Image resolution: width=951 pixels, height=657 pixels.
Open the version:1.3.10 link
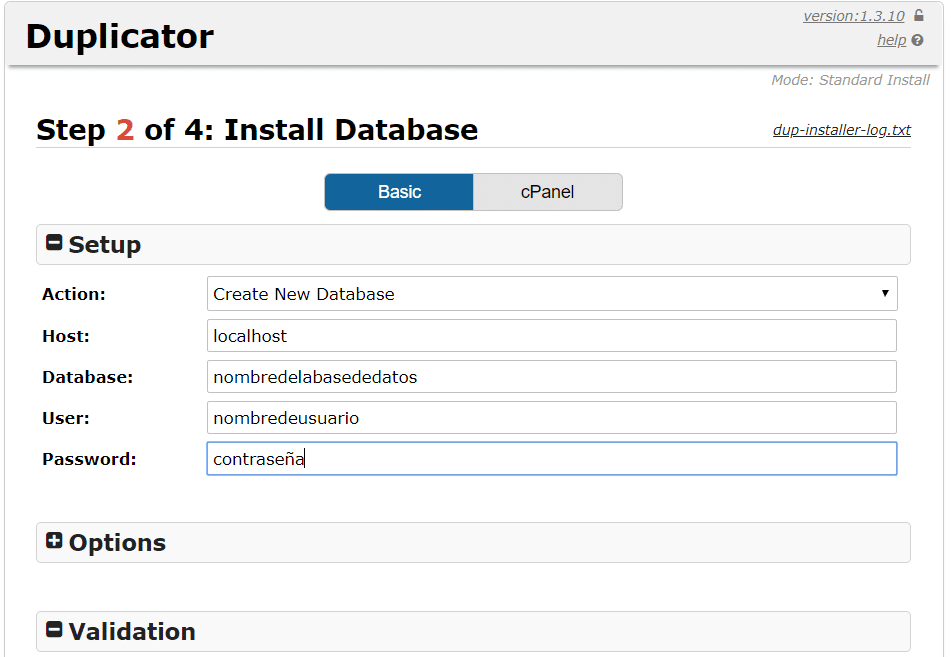coord(854,16)
